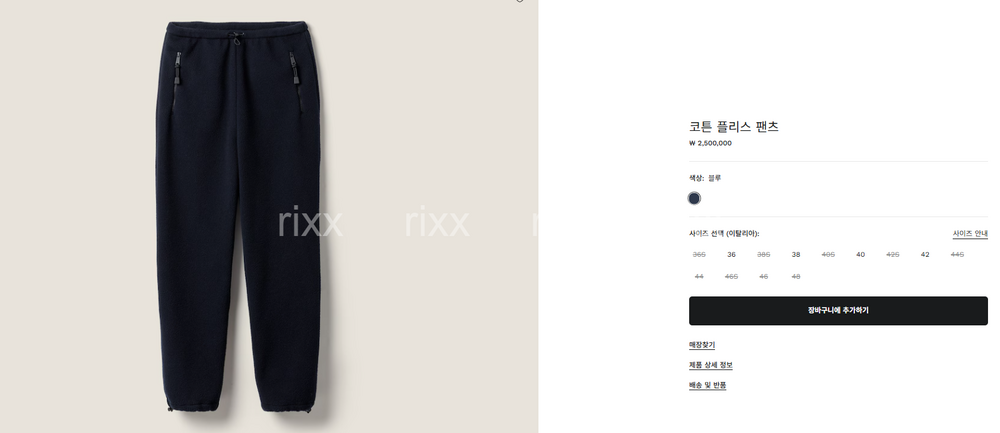Select the struck-through size 46

(x=763, y=277)
